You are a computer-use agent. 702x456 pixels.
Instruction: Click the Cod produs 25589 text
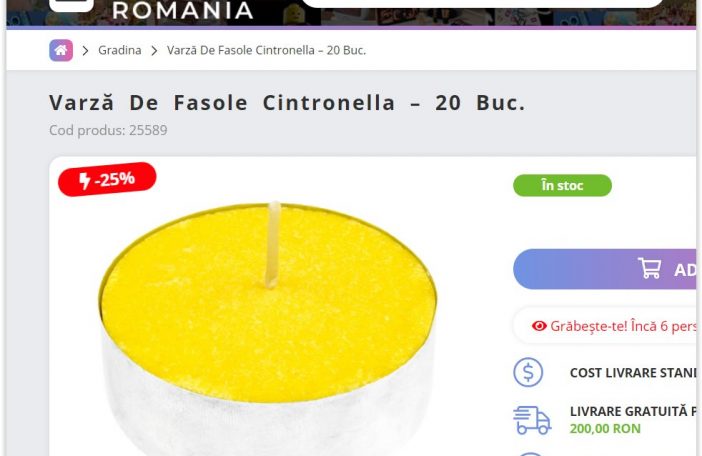coord(108,130)
